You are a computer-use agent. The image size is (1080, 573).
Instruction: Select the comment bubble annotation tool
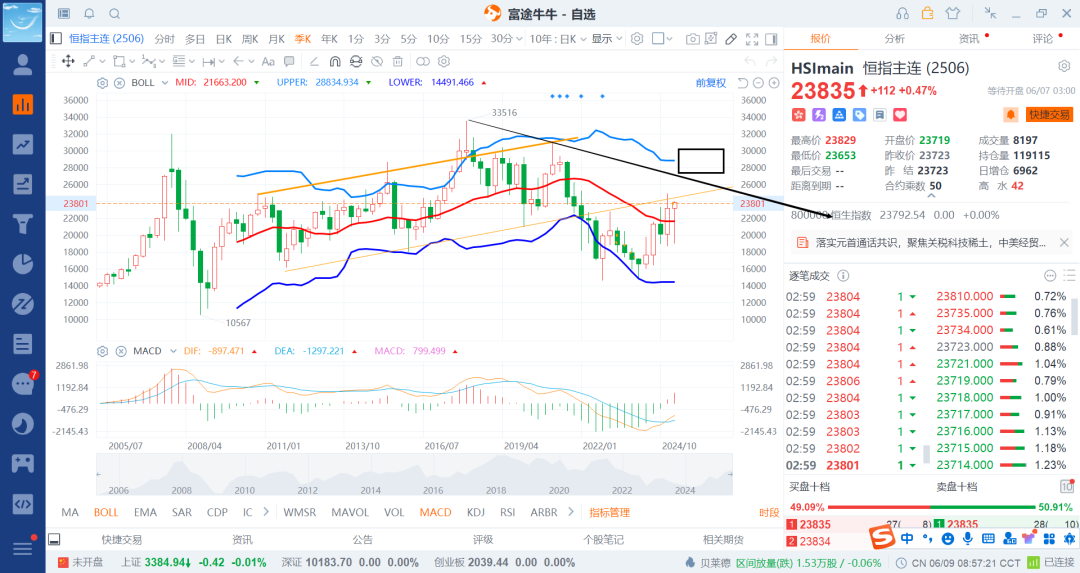point(289,61)
